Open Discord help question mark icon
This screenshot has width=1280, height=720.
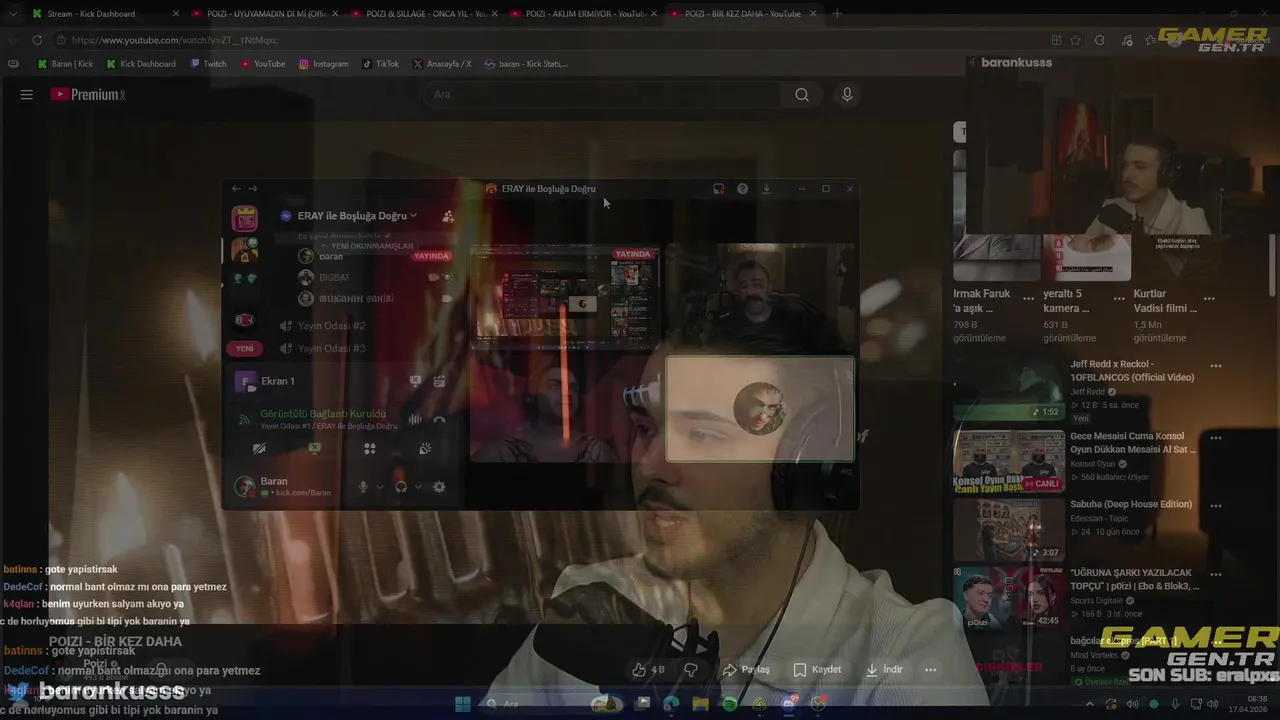click(742, 188)
